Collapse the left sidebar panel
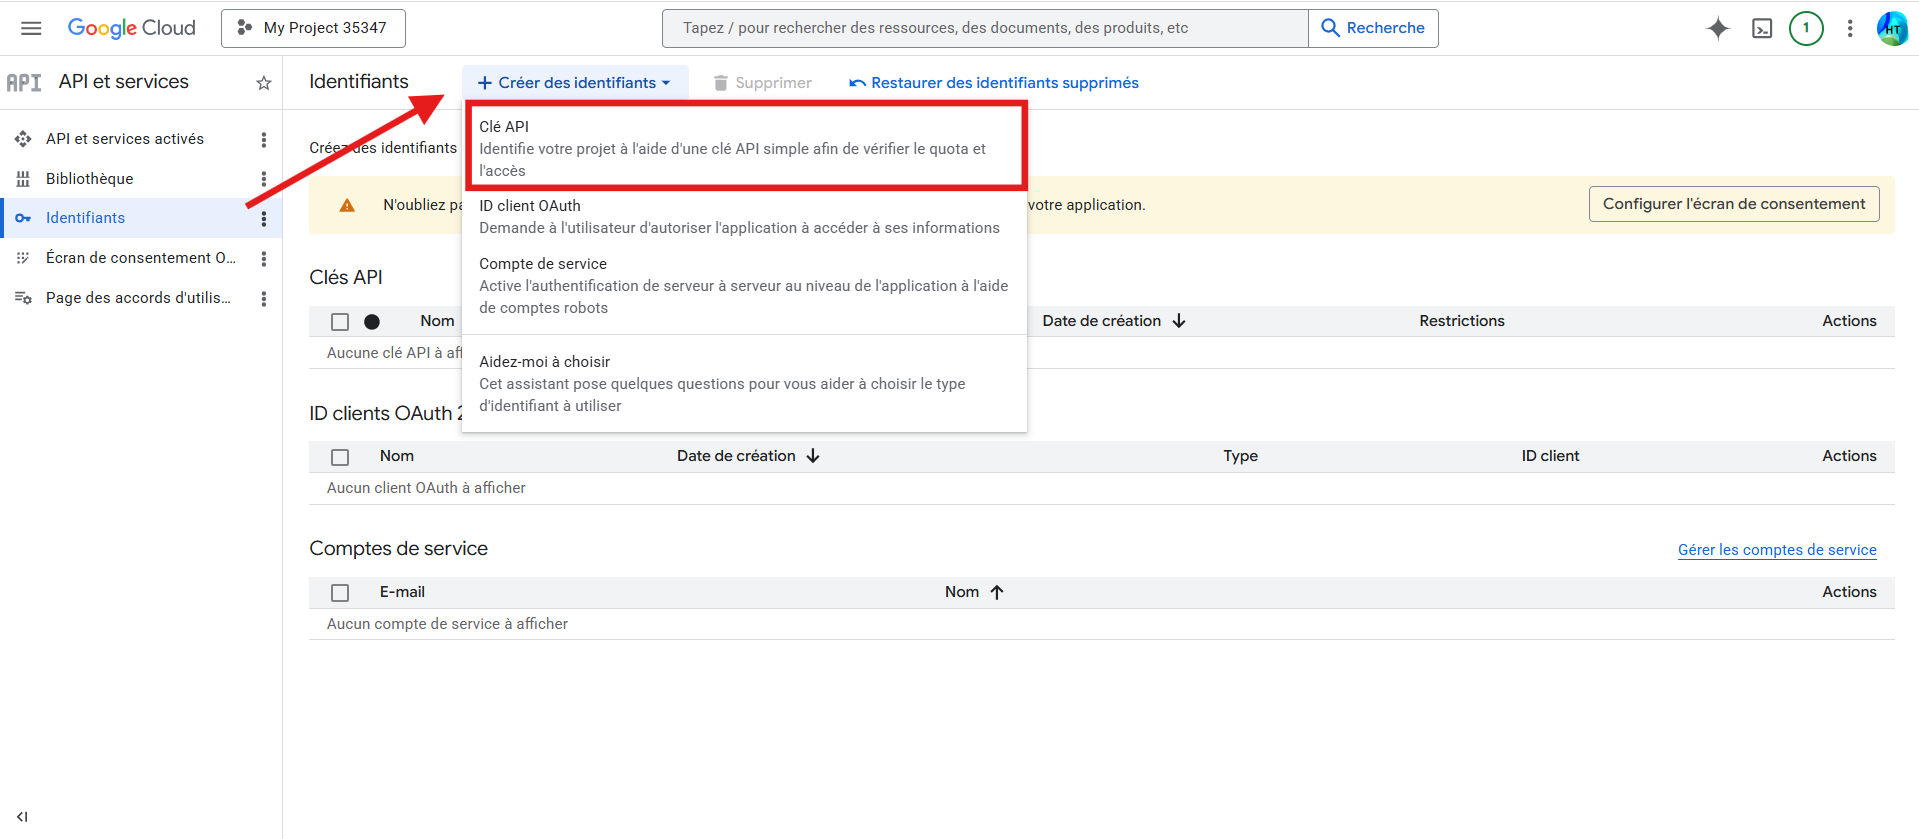The height and width of the screenshot is (839, 1919). pyautogui.click(x=22, y=817)
